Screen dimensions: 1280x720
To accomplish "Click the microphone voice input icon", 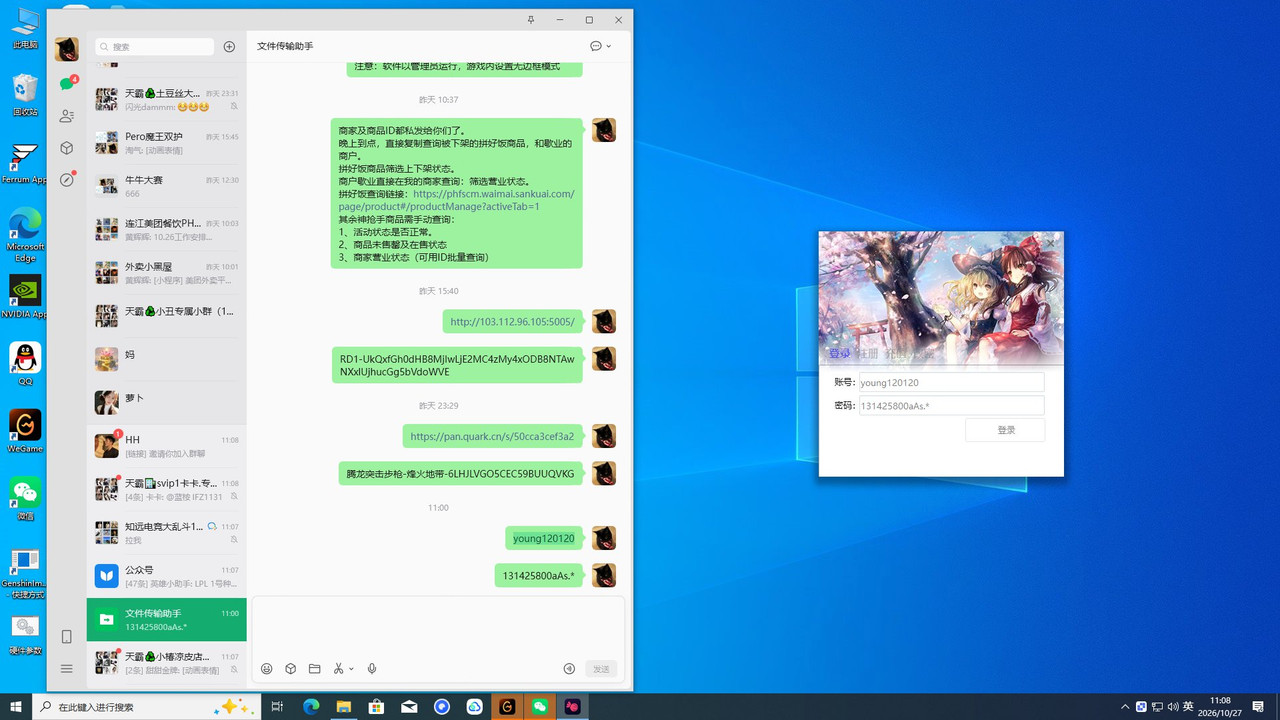I will 372,669.
